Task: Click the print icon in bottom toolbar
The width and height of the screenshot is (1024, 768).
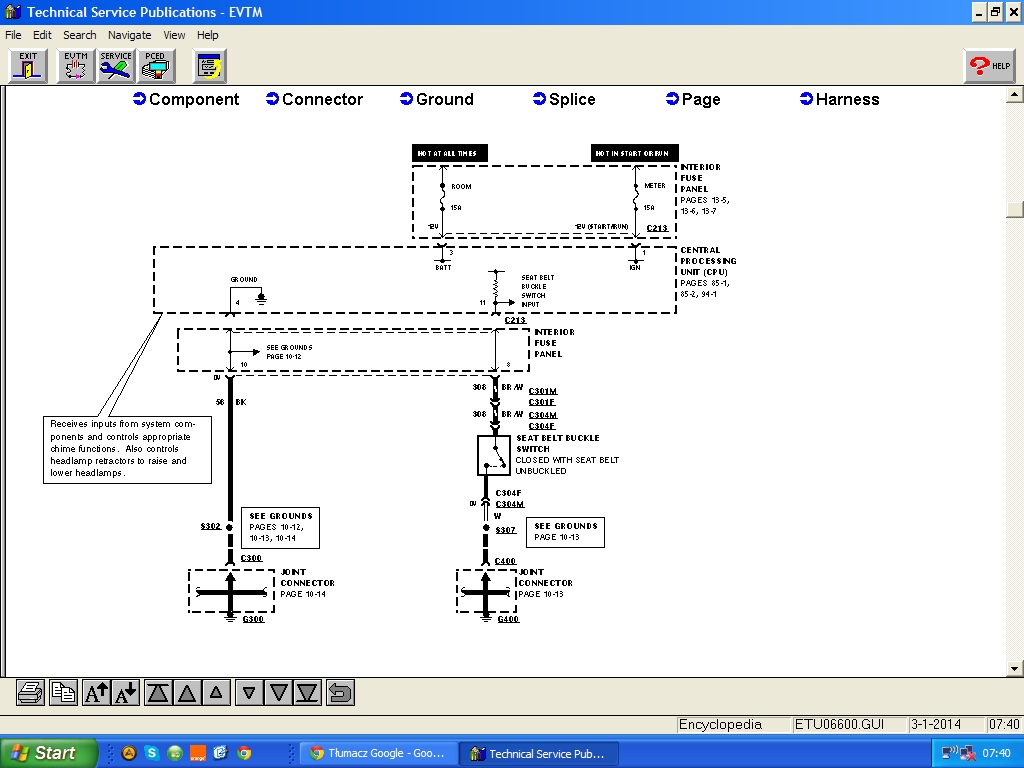Action: pyautogui.click(x=31, y=692)
